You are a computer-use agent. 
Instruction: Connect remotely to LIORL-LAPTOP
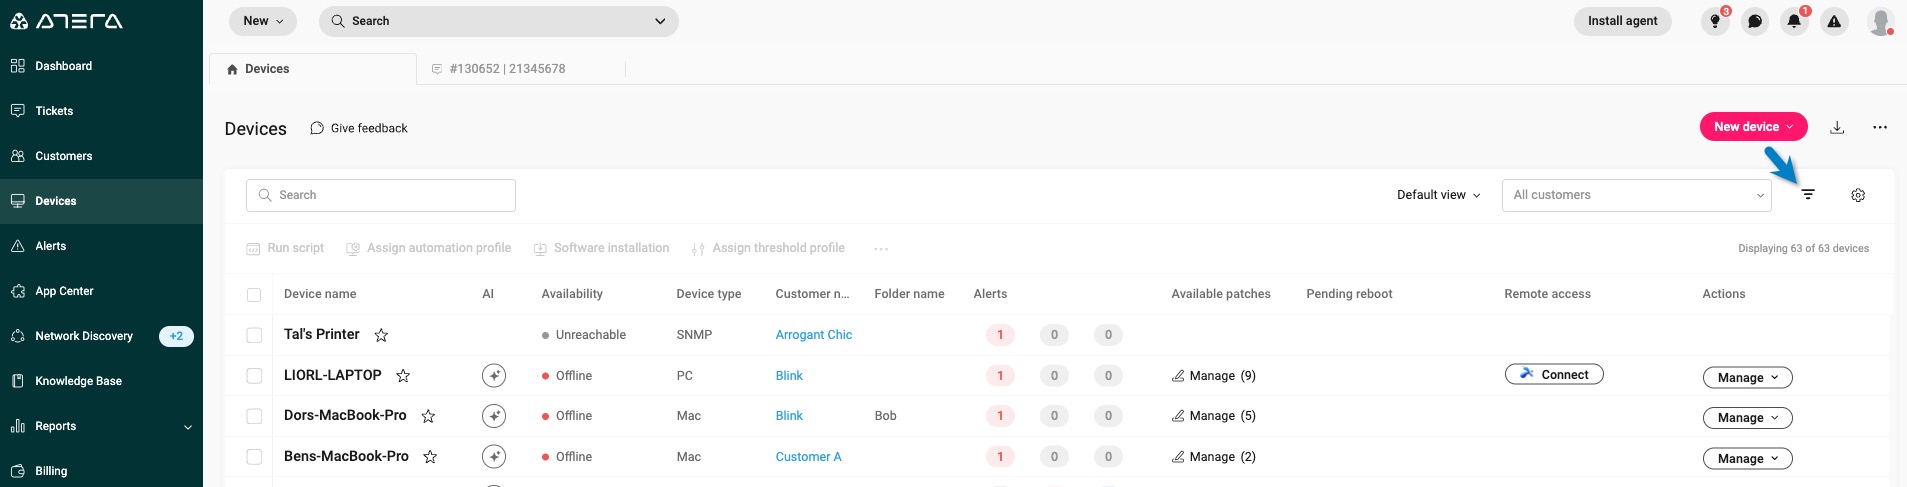1554,374
